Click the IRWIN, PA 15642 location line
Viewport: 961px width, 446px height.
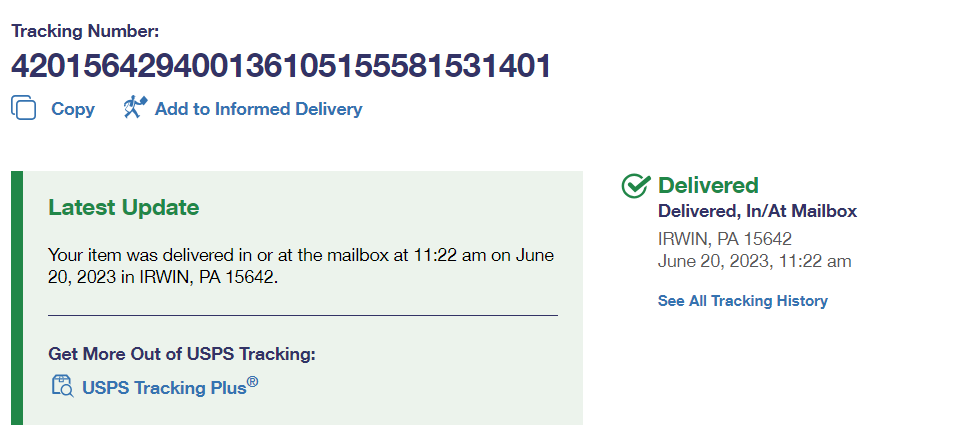pos(725,239)
